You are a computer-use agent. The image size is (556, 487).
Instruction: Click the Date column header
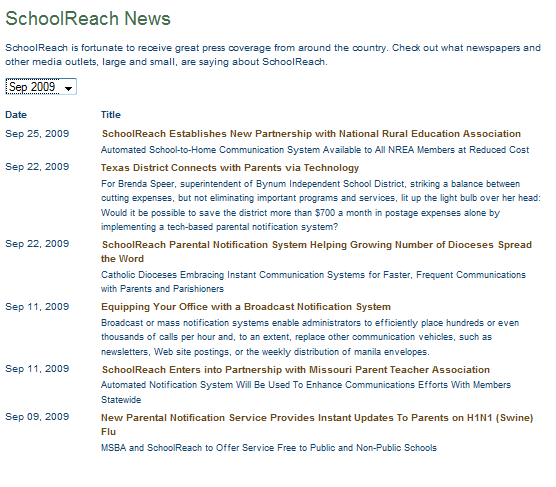[16, 115]
